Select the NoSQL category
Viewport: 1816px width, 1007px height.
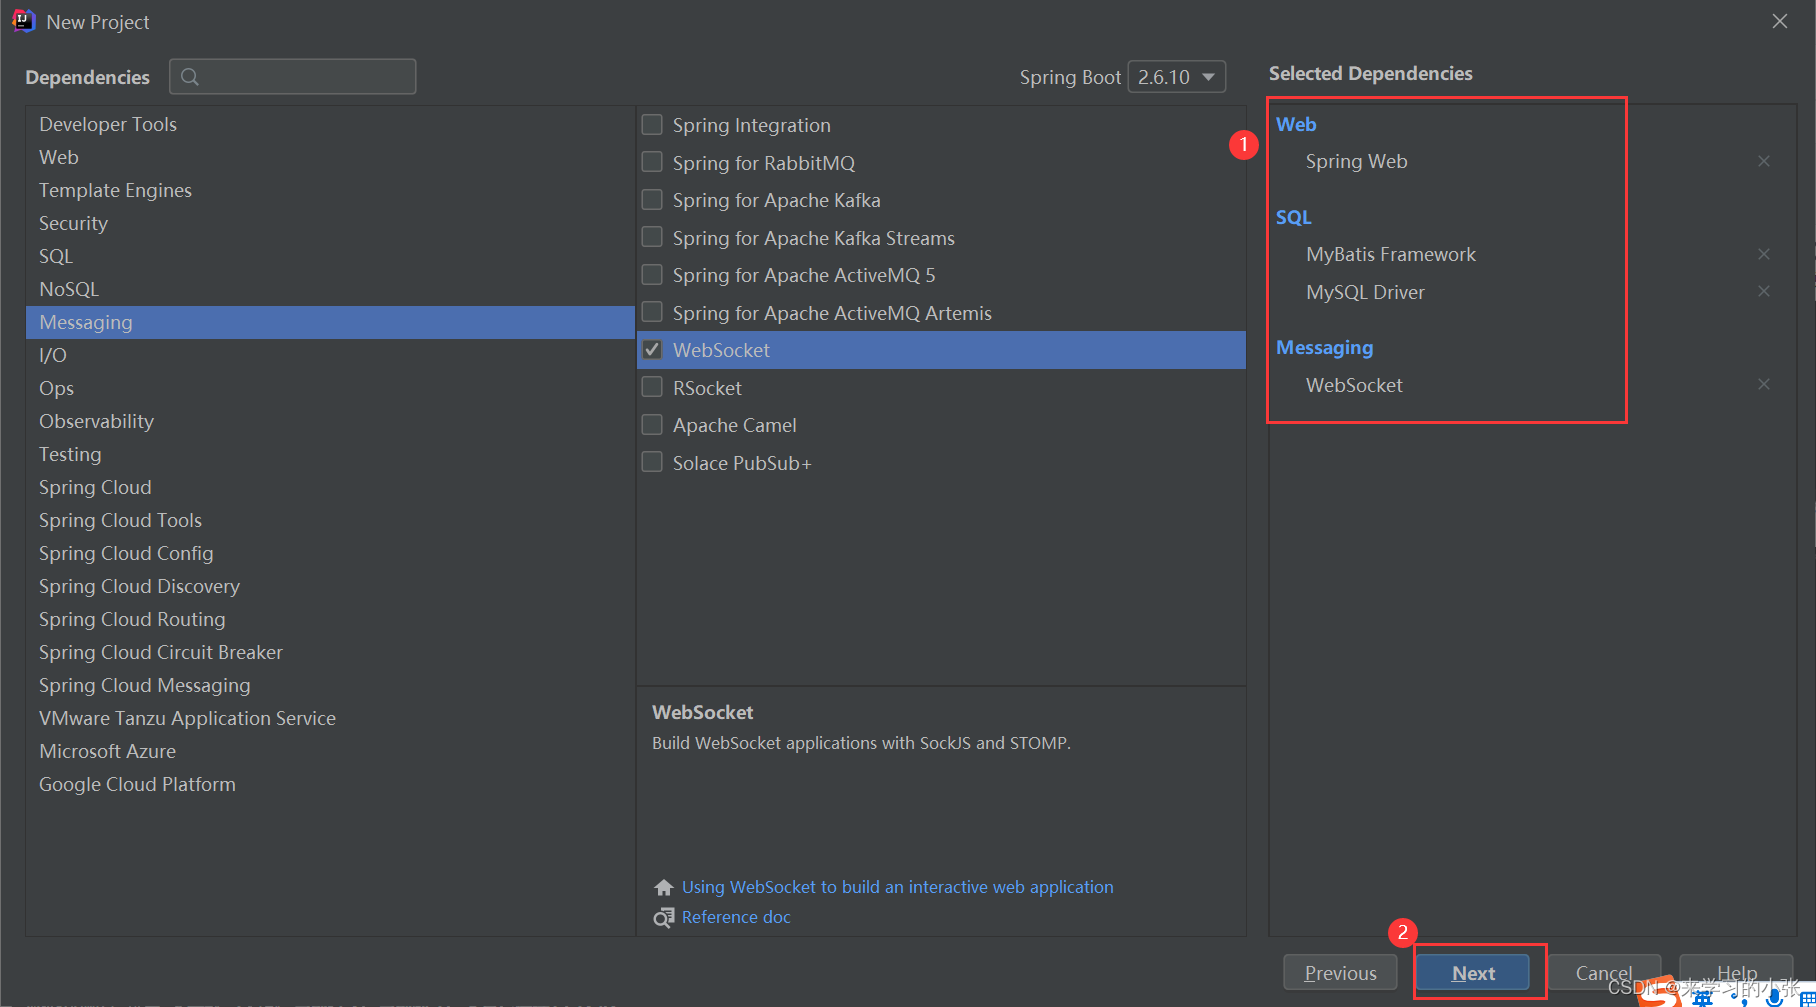point(330,289)
